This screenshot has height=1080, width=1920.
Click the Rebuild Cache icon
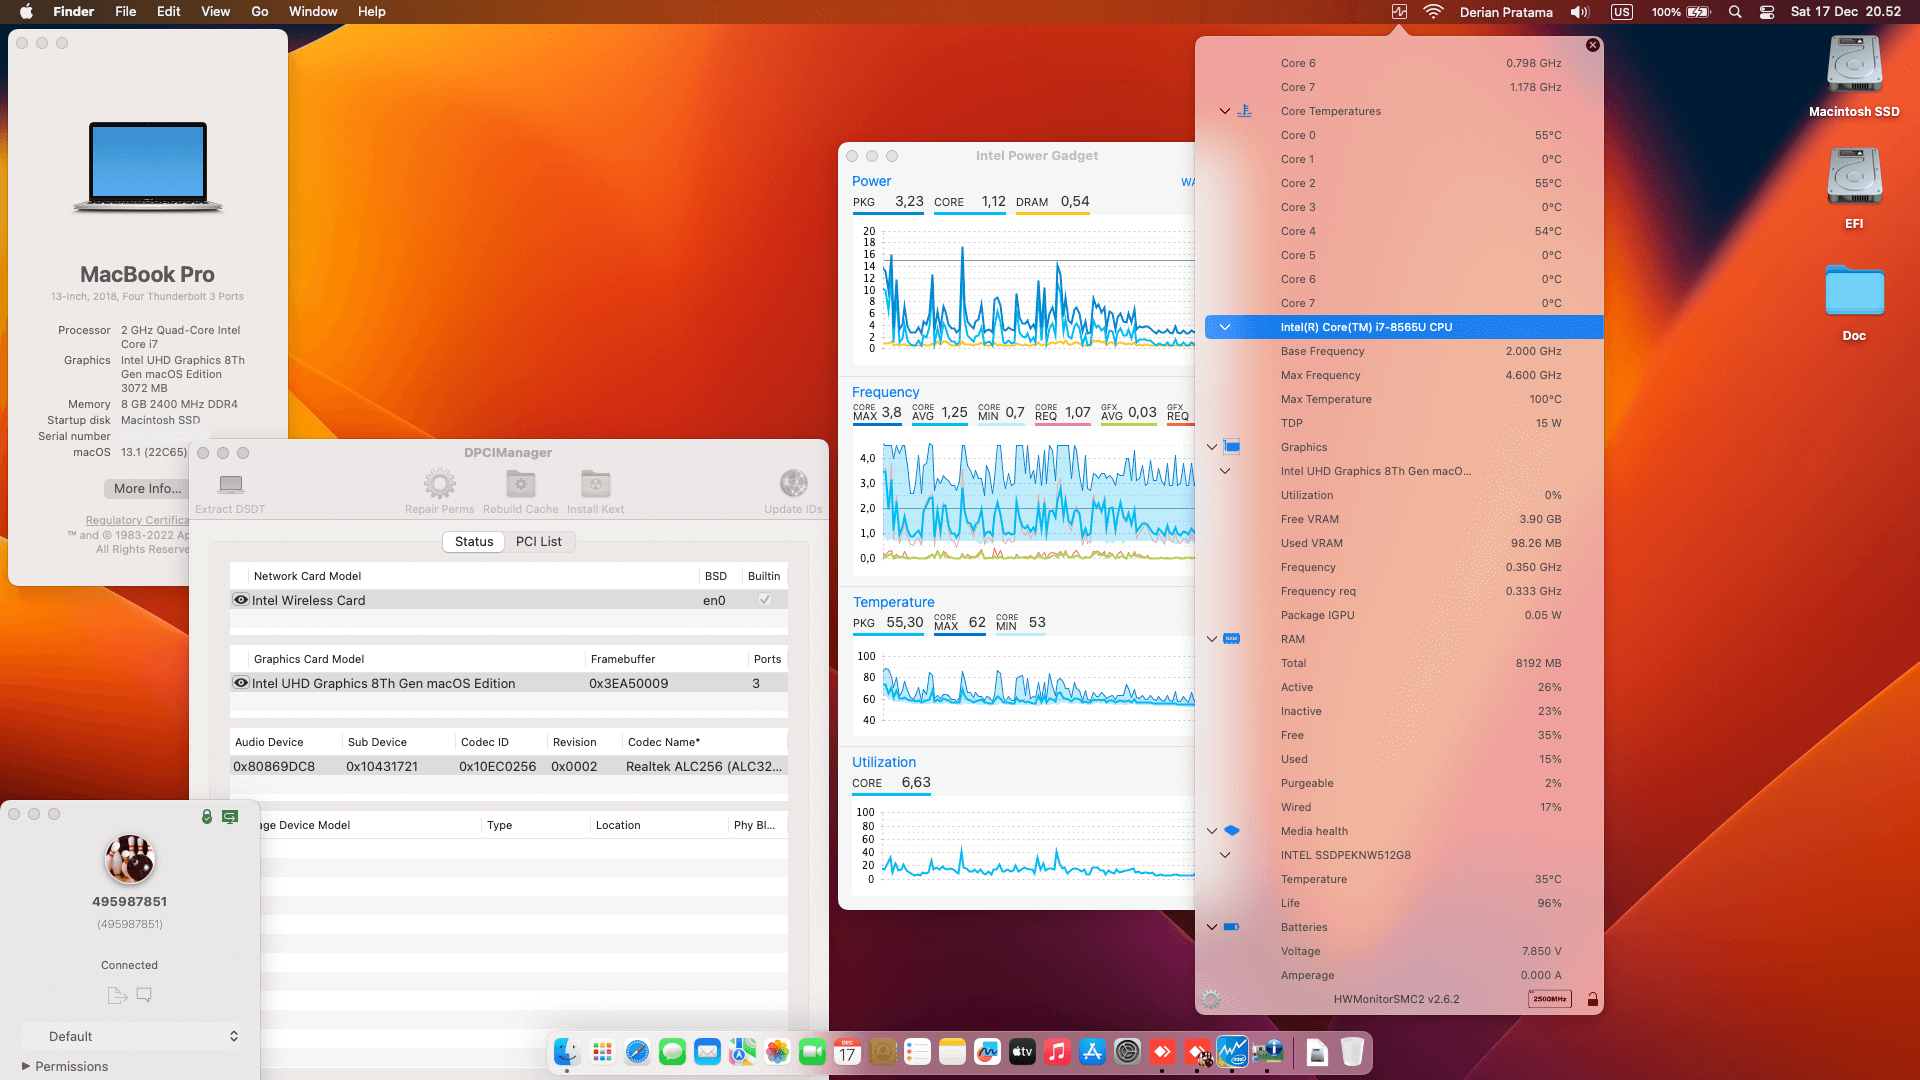pyautogui.click(x=520, y=487)
